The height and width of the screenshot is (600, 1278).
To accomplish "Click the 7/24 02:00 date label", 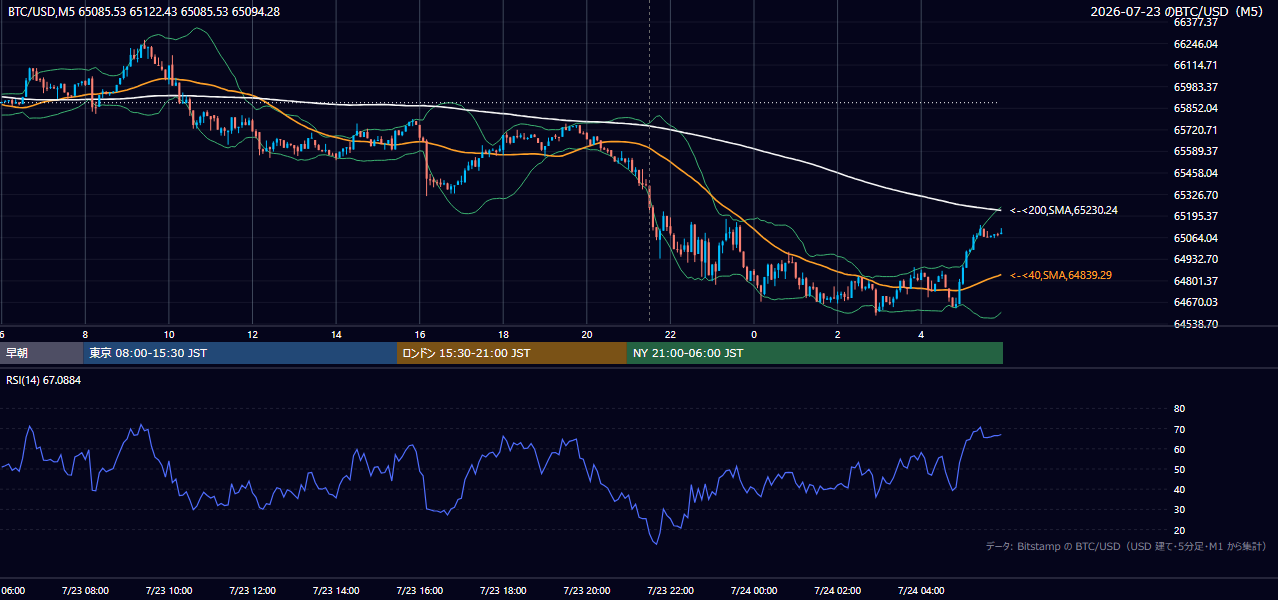I will [x=837, y=591].
